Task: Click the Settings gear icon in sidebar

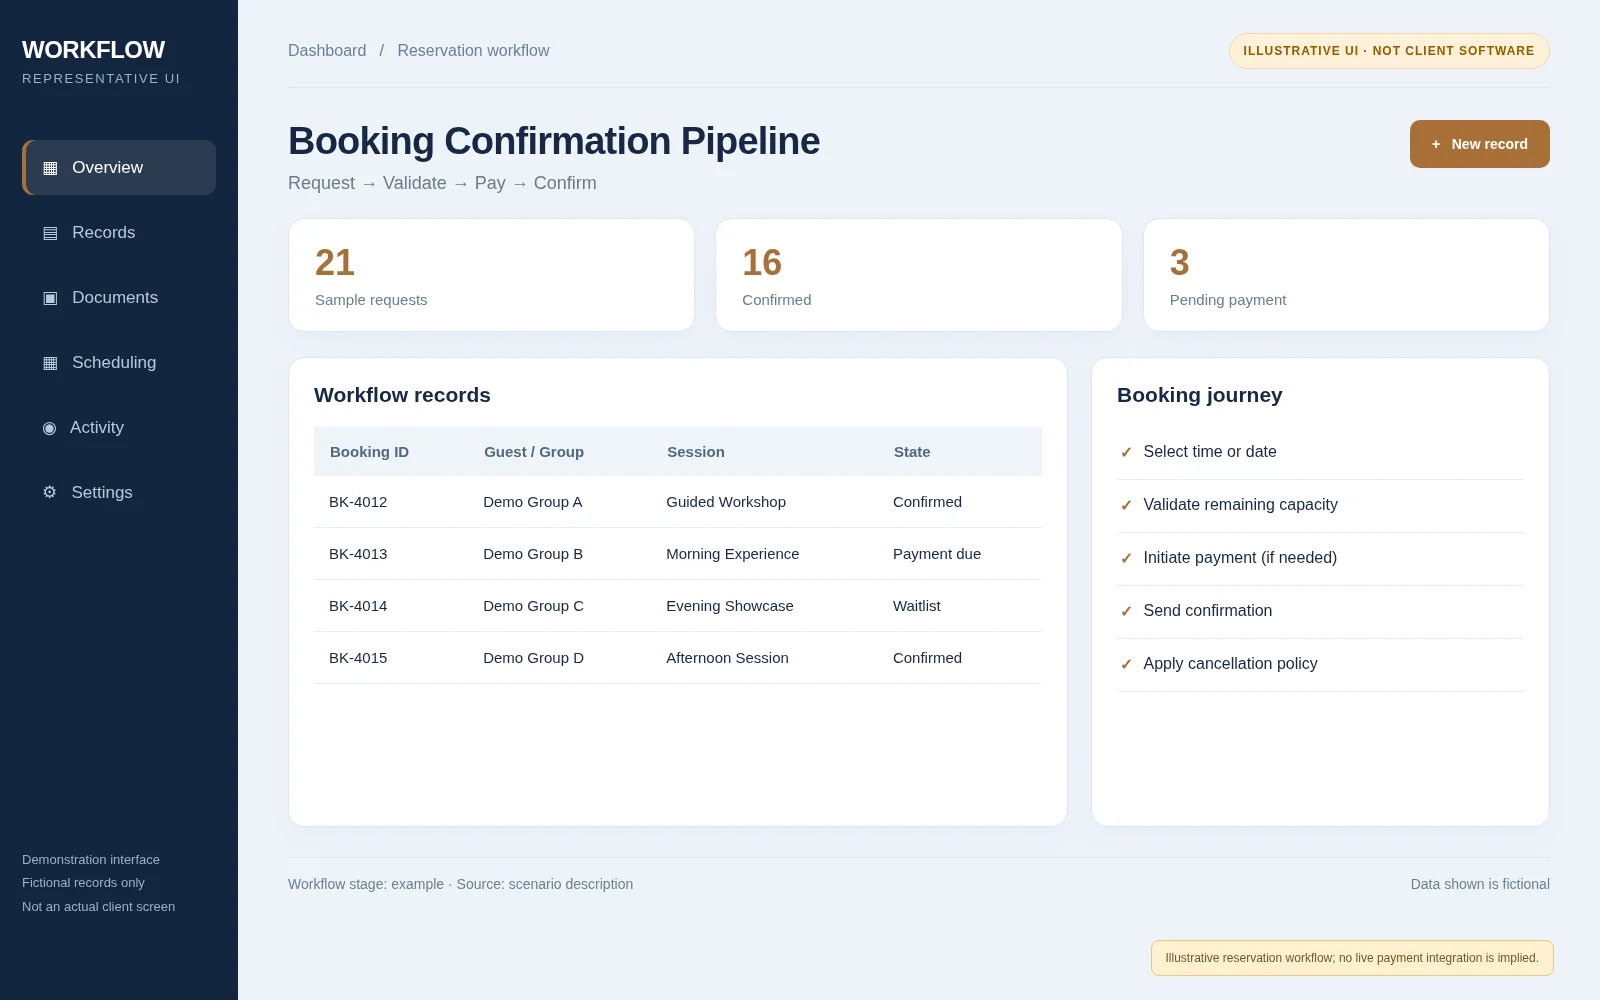Action: [49, 492]
